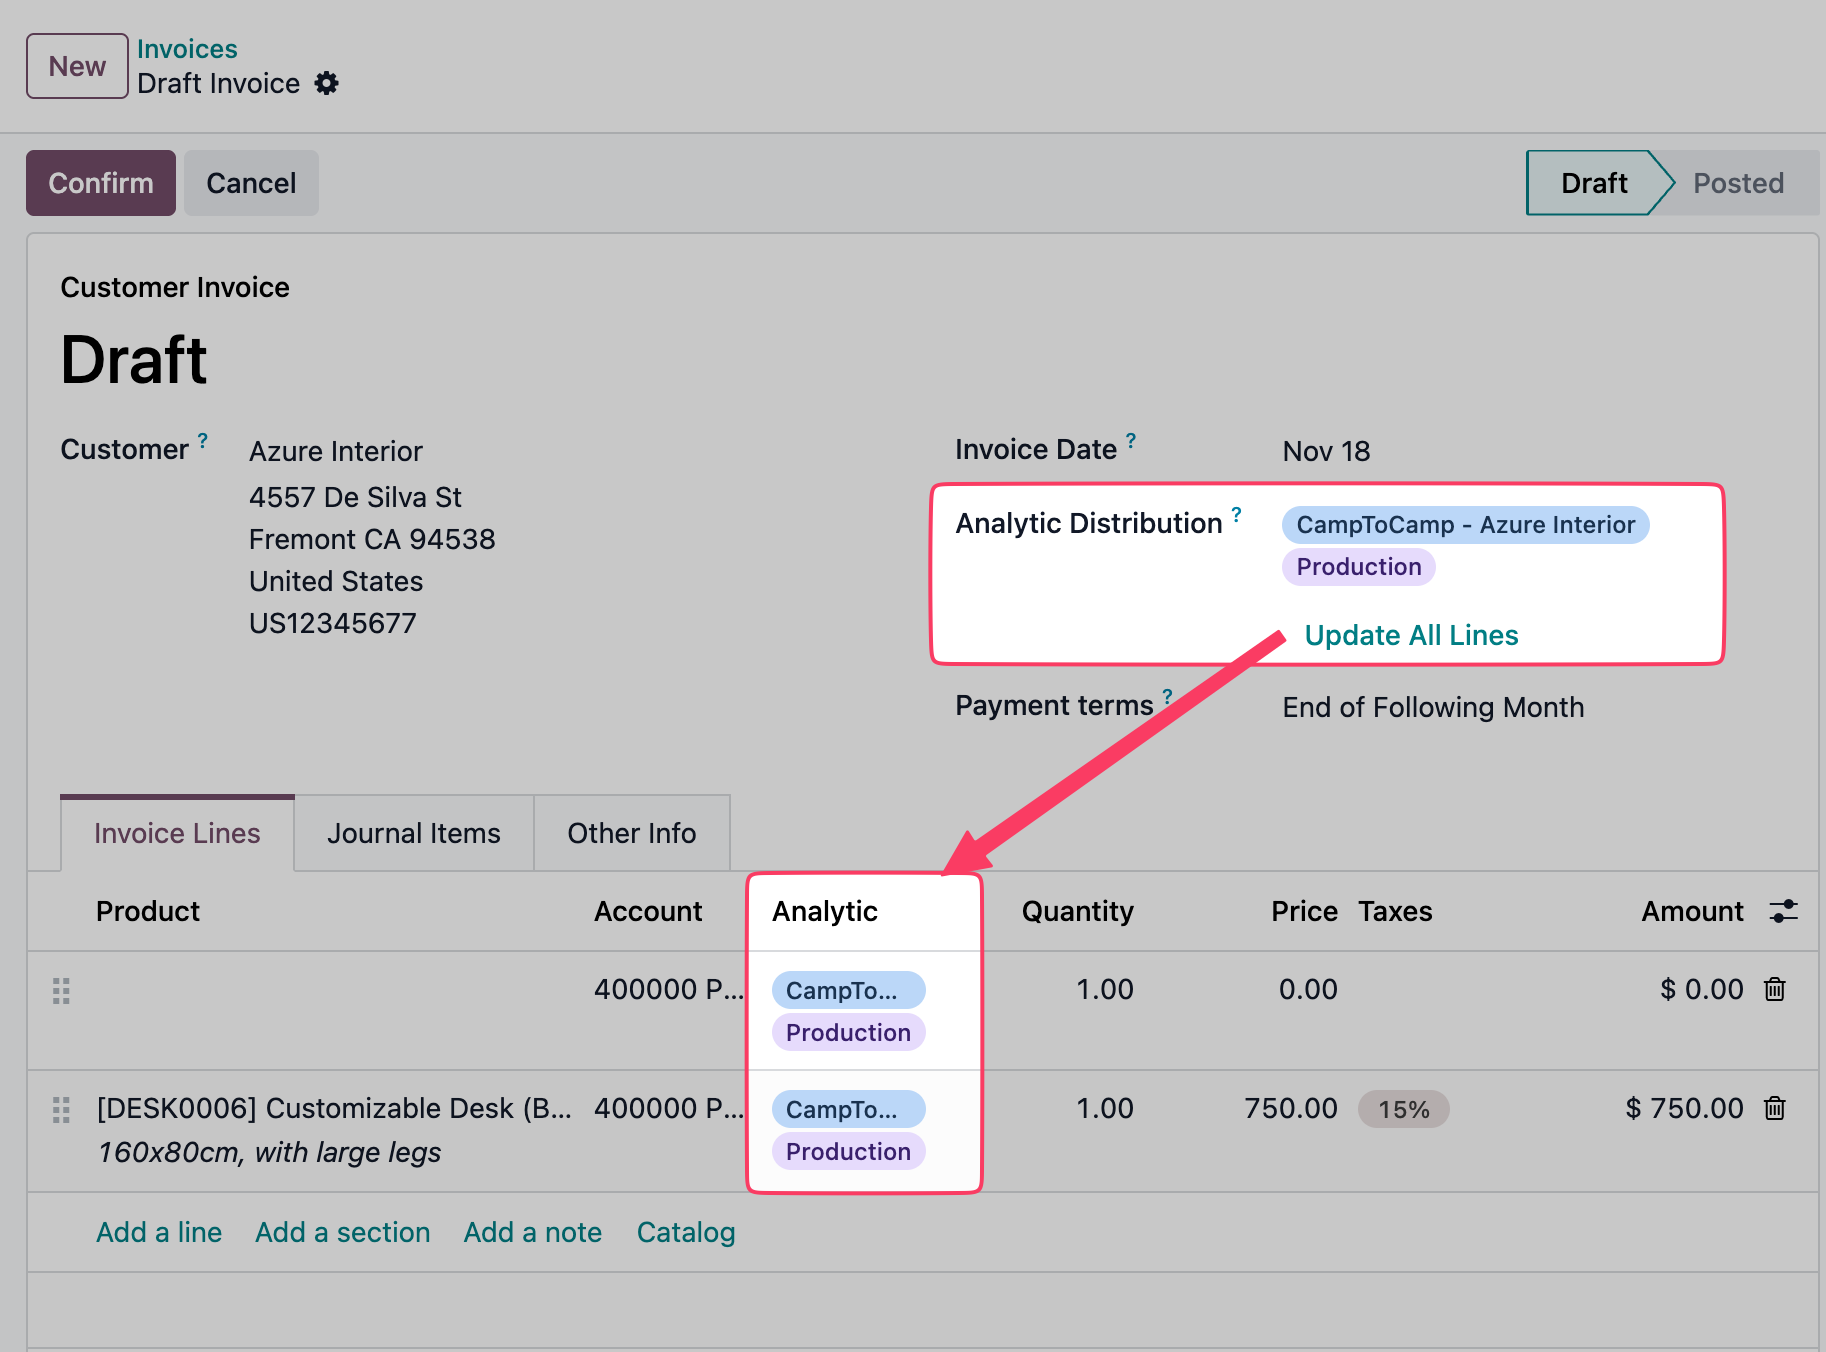The height and width of the screenshot is (1352, 1826).
Task: Delete the DESK0006 line using its trash icon
Action: point(1775,1108)
